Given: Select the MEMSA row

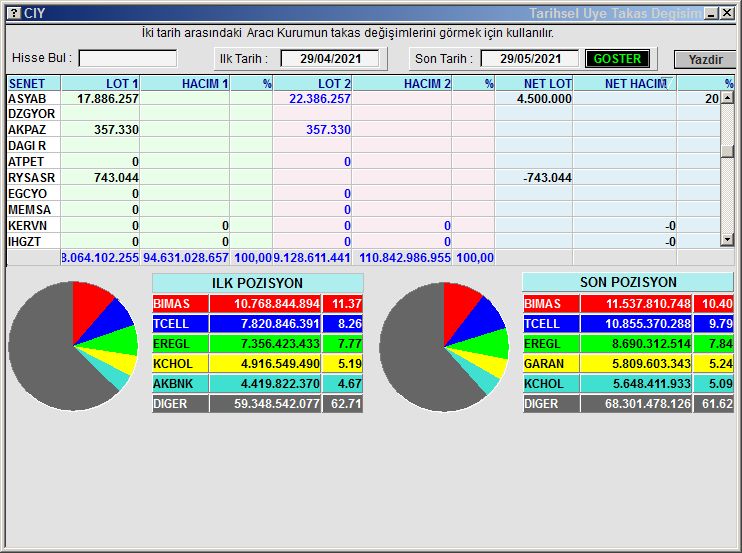Looking at the screenshot, I should pos(363,210).
